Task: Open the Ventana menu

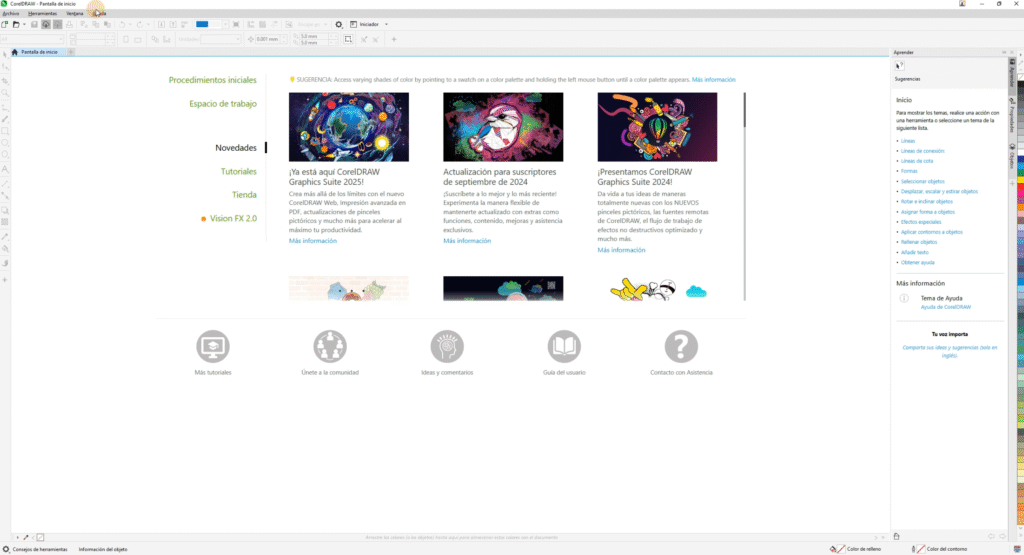Action: (74, 13)
